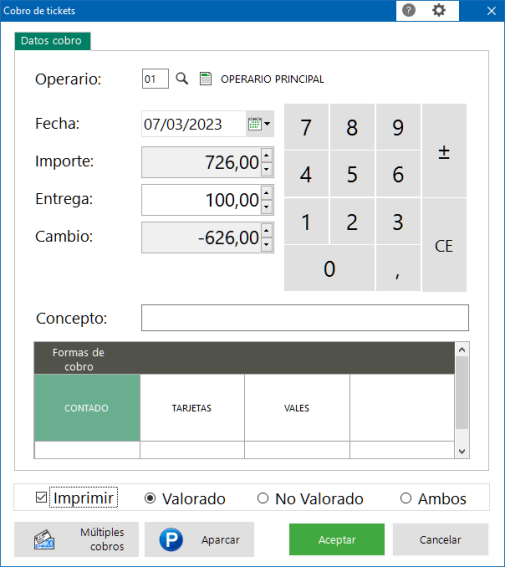
Task: Open the Fecha calendar dropdown
Action: pyautogui.click(x=260, y=124)
